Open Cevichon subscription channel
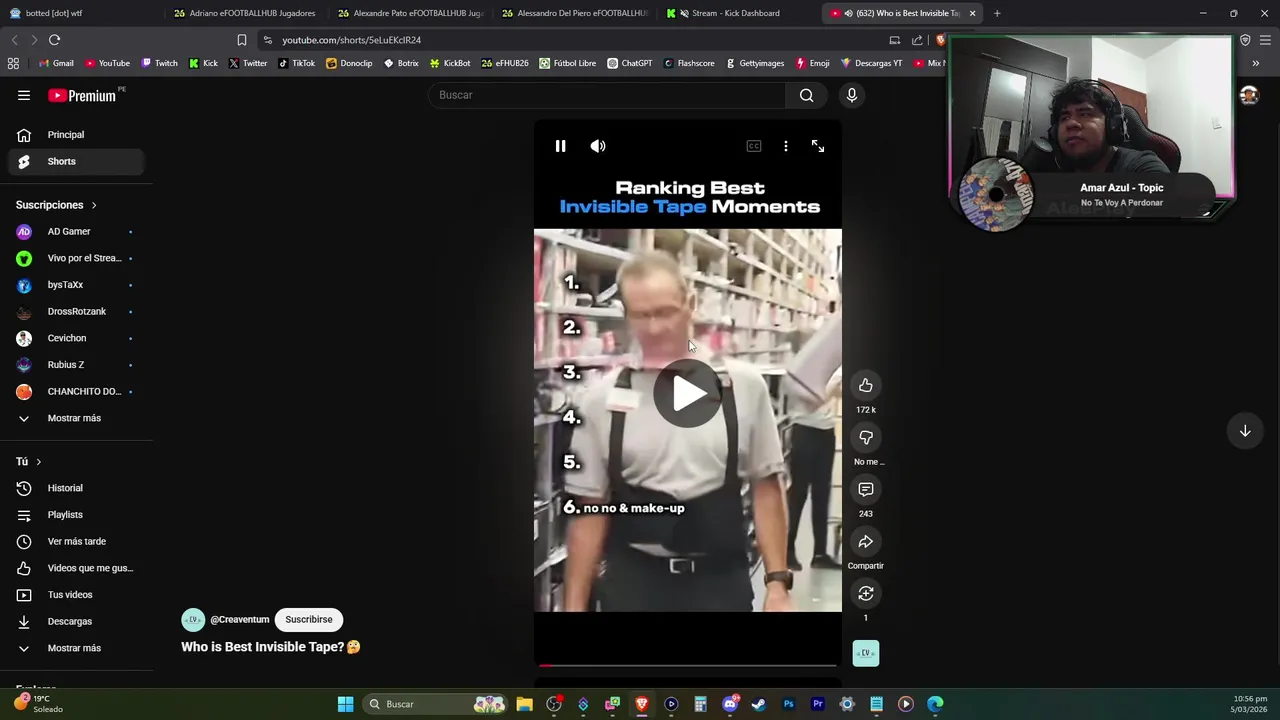The image size is (1280, 720). click(76, 338)
